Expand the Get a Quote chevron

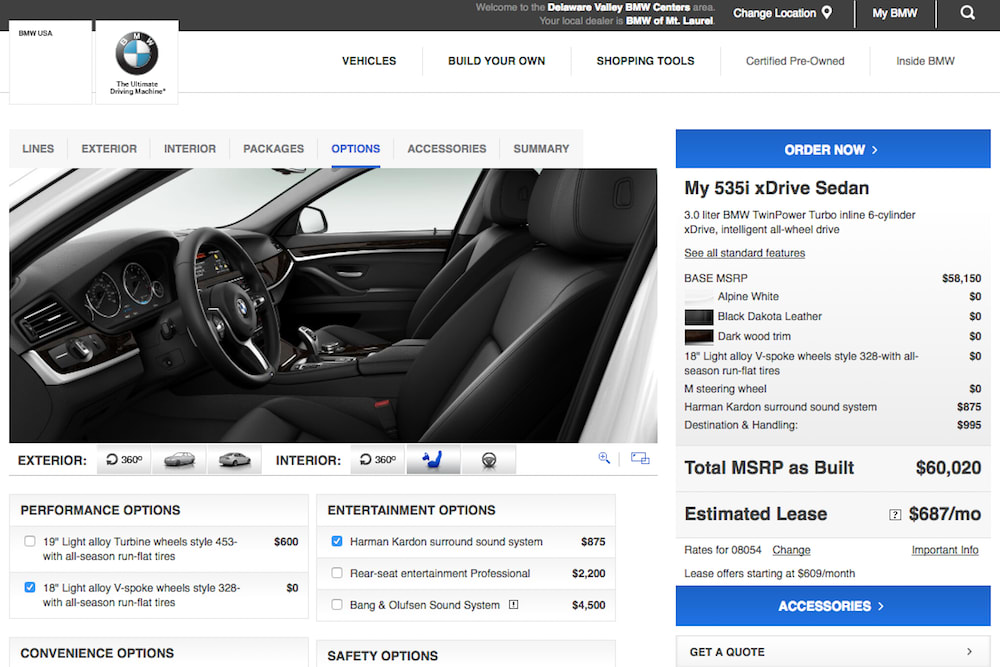(x=969, y=652)
